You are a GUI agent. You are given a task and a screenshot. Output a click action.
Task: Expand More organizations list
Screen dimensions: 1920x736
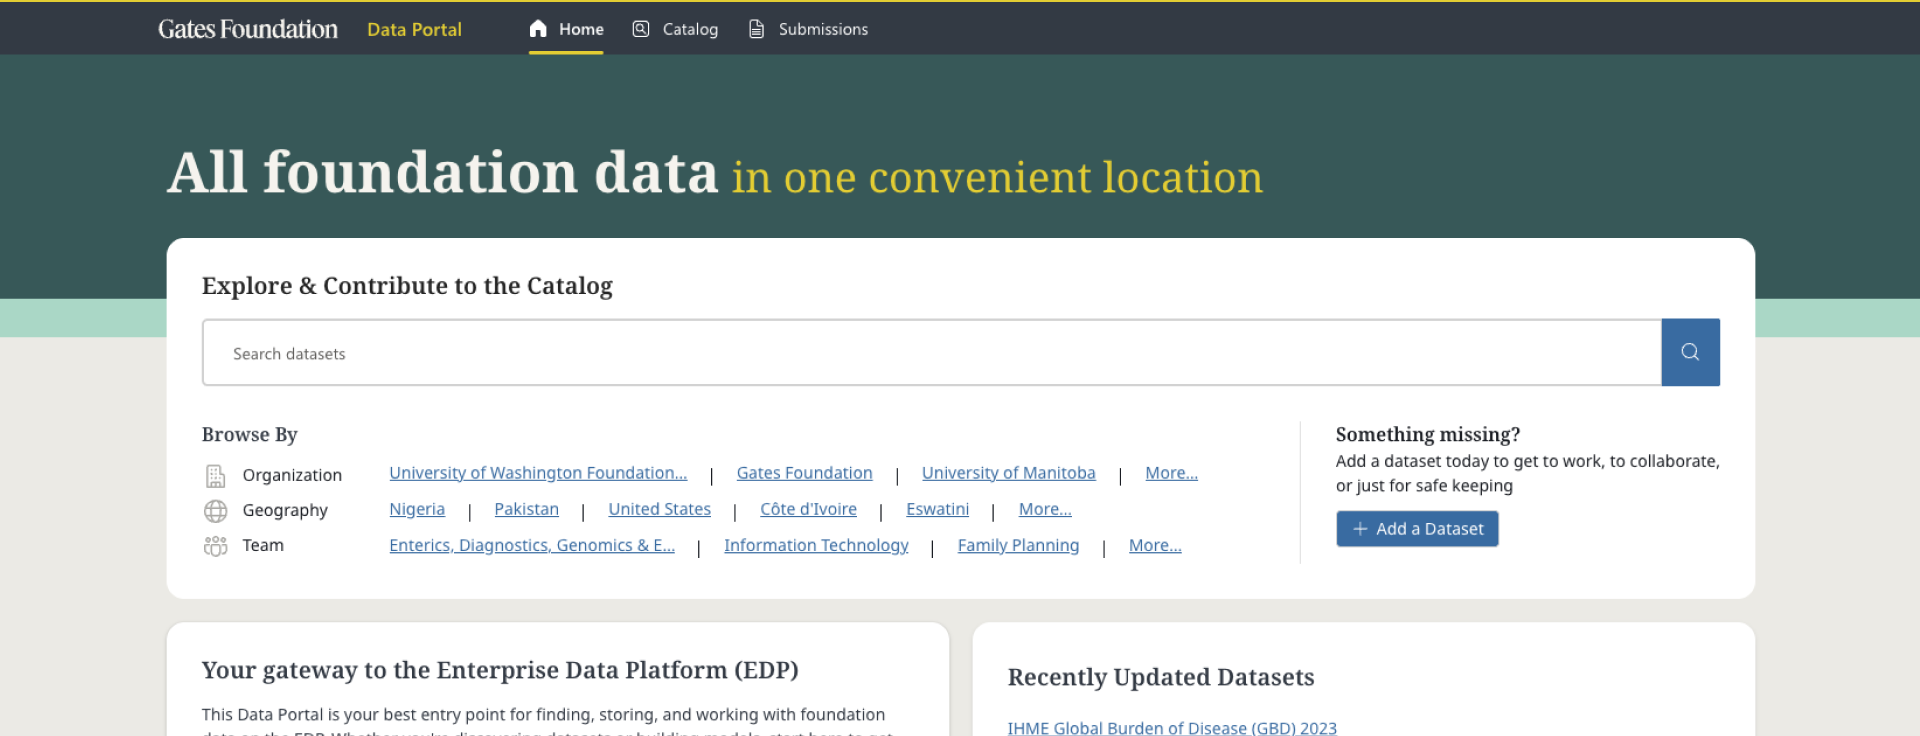pyautogui.click(x=1171, y=473)
